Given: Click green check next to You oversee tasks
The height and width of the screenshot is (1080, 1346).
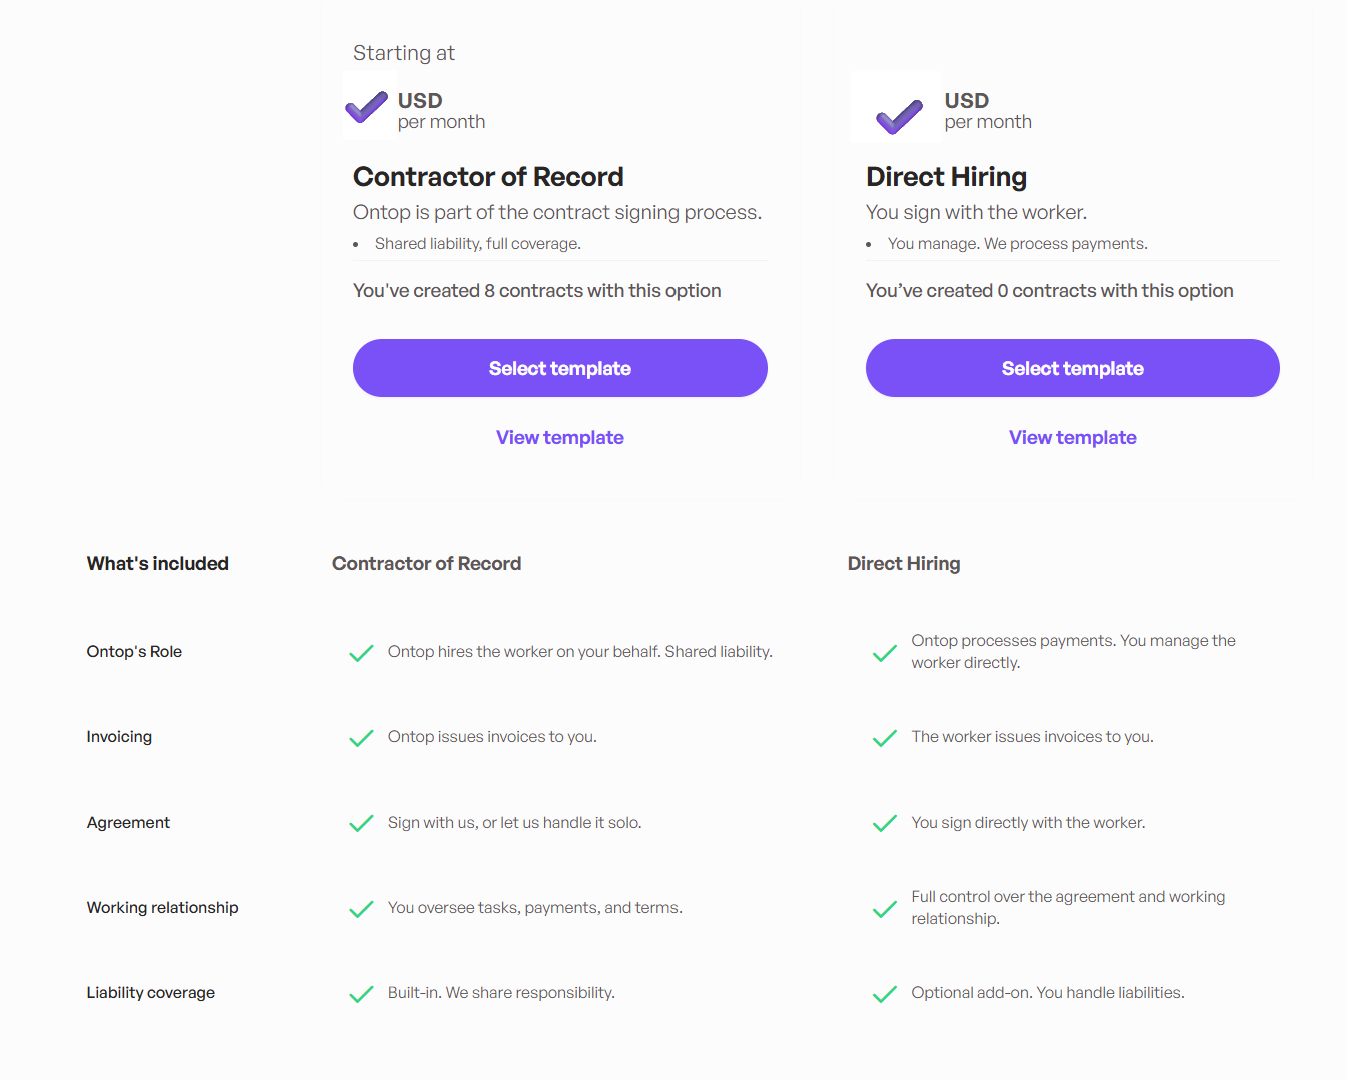Looking at the screenshot, I should (361, 909).
